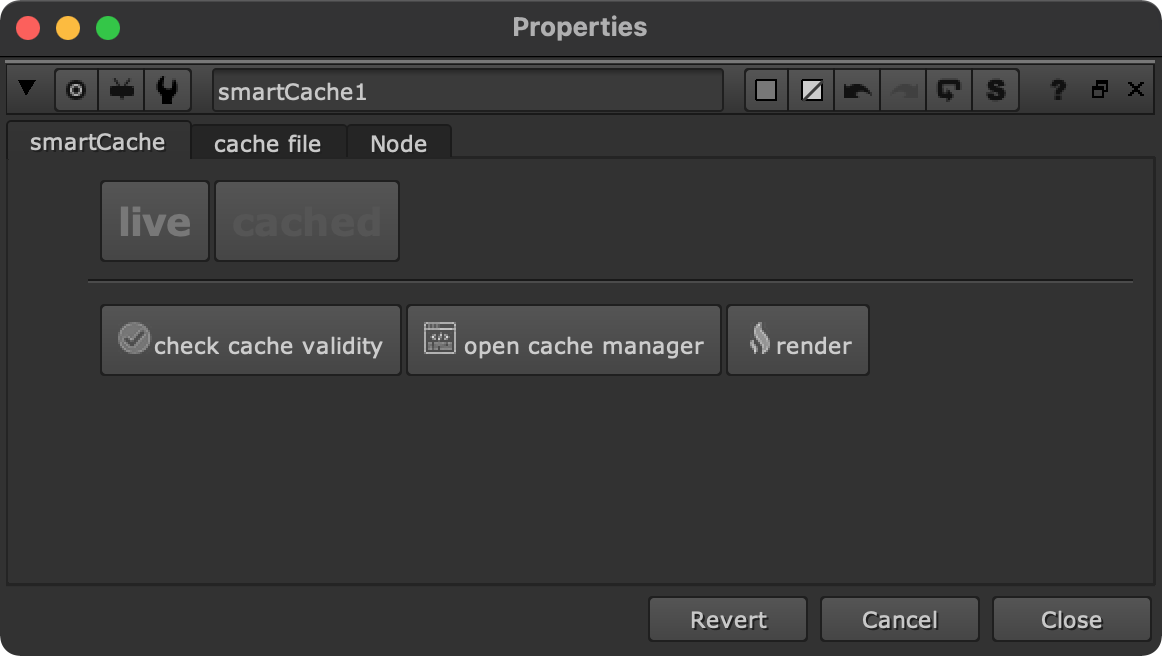Run check cache validity
The image size is (1162, 656).
coord(250,340)
